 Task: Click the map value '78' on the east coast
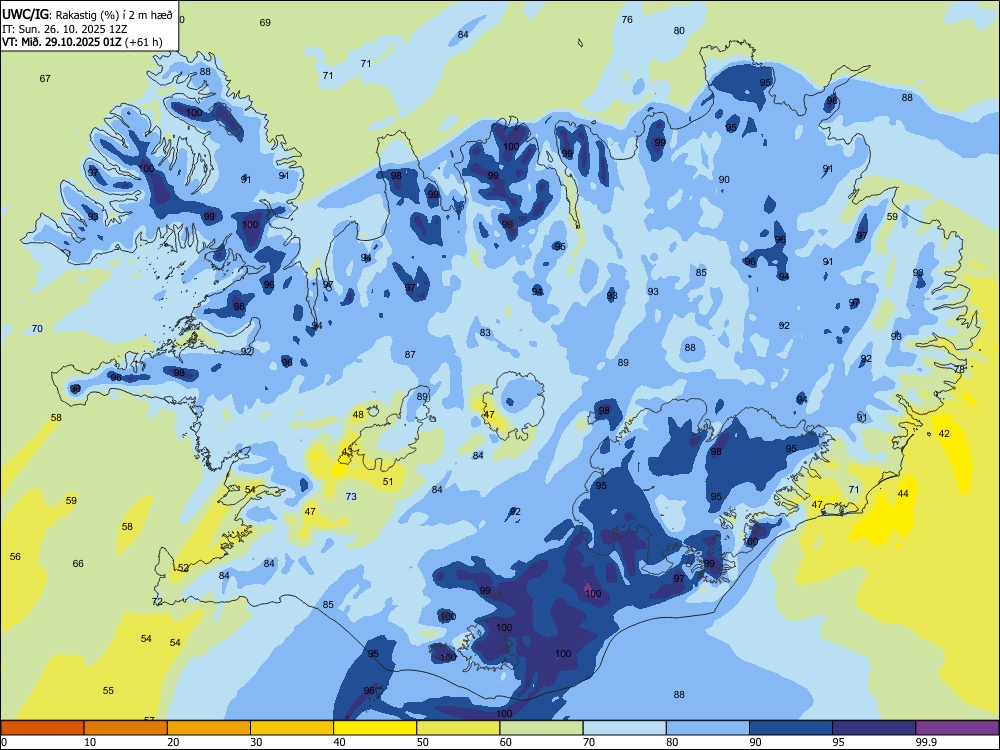coord(959,369)
